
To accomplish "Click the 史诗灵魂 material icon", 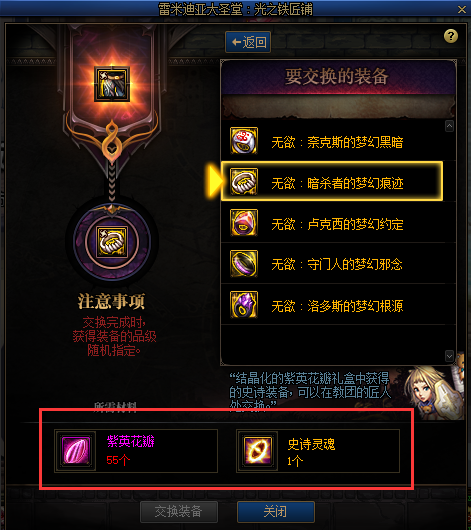I will 257,451.
